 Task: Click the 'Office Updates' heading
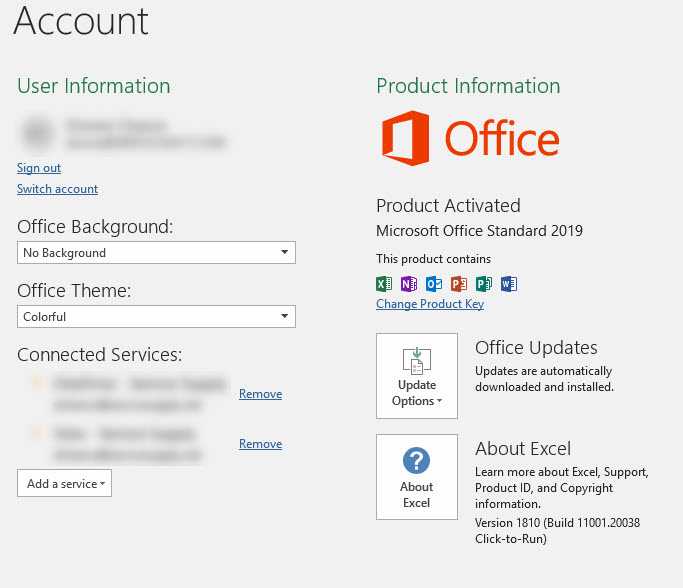coord(536,348)
